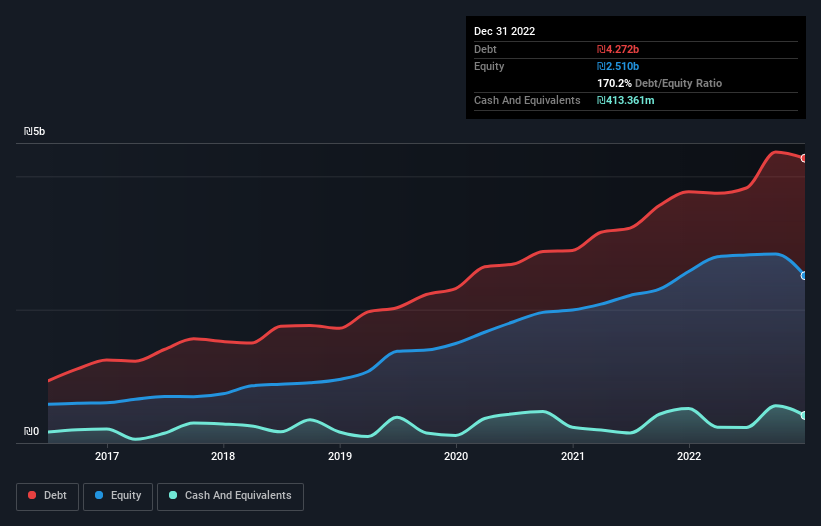The height and width of the screenshot is (526, 821).
Task: Click the 2020 x-axis label
Action: pyautogui.click(x=456, y=456)
